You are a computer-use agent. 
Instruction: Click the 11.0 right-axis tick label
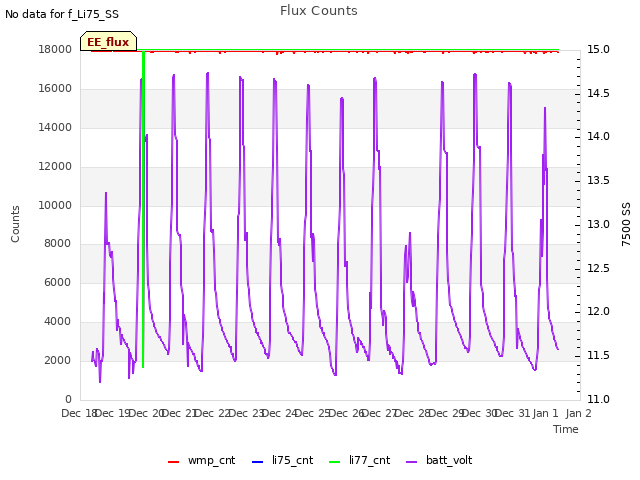598,399
